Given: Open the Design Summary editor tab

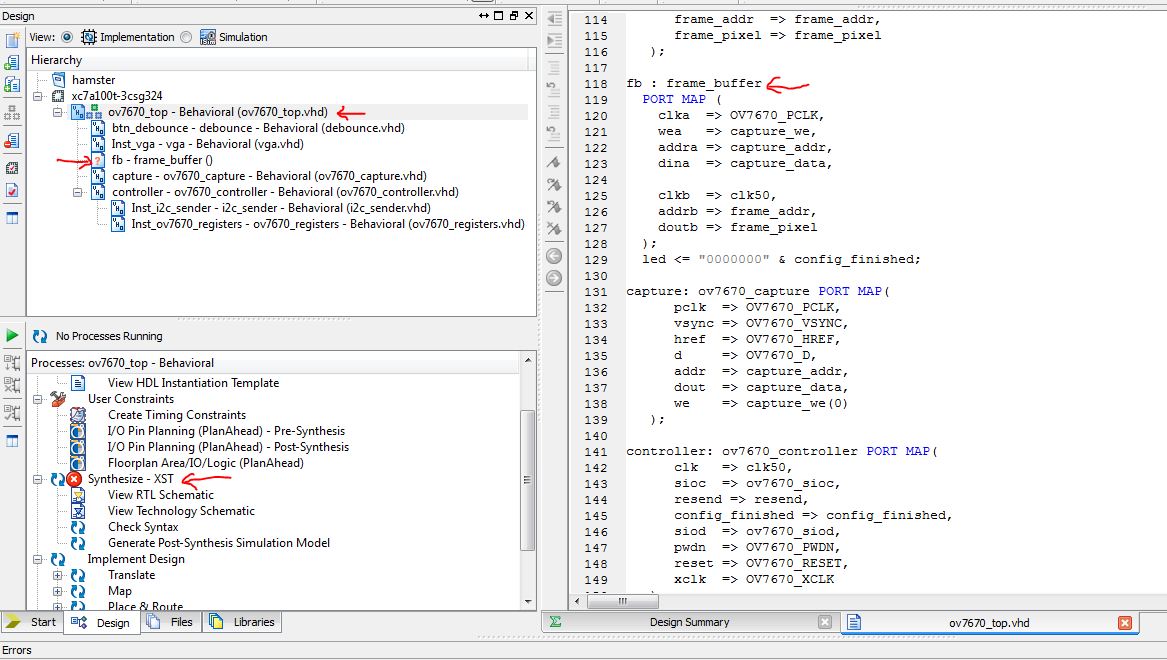Looking at the screenshot, I should (689, 622).
